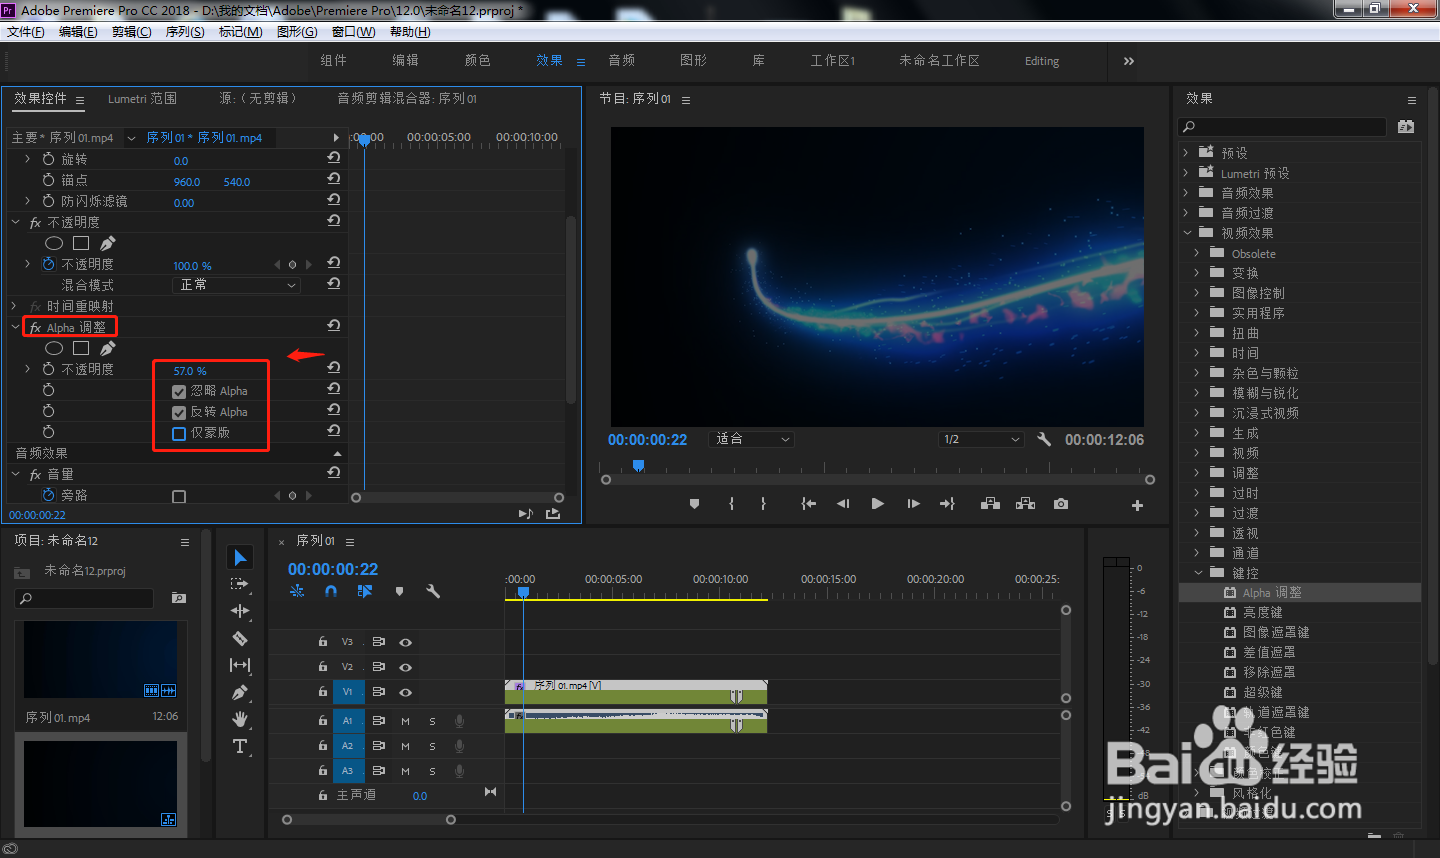Click Mark Out bracket icon

point(764,504)
